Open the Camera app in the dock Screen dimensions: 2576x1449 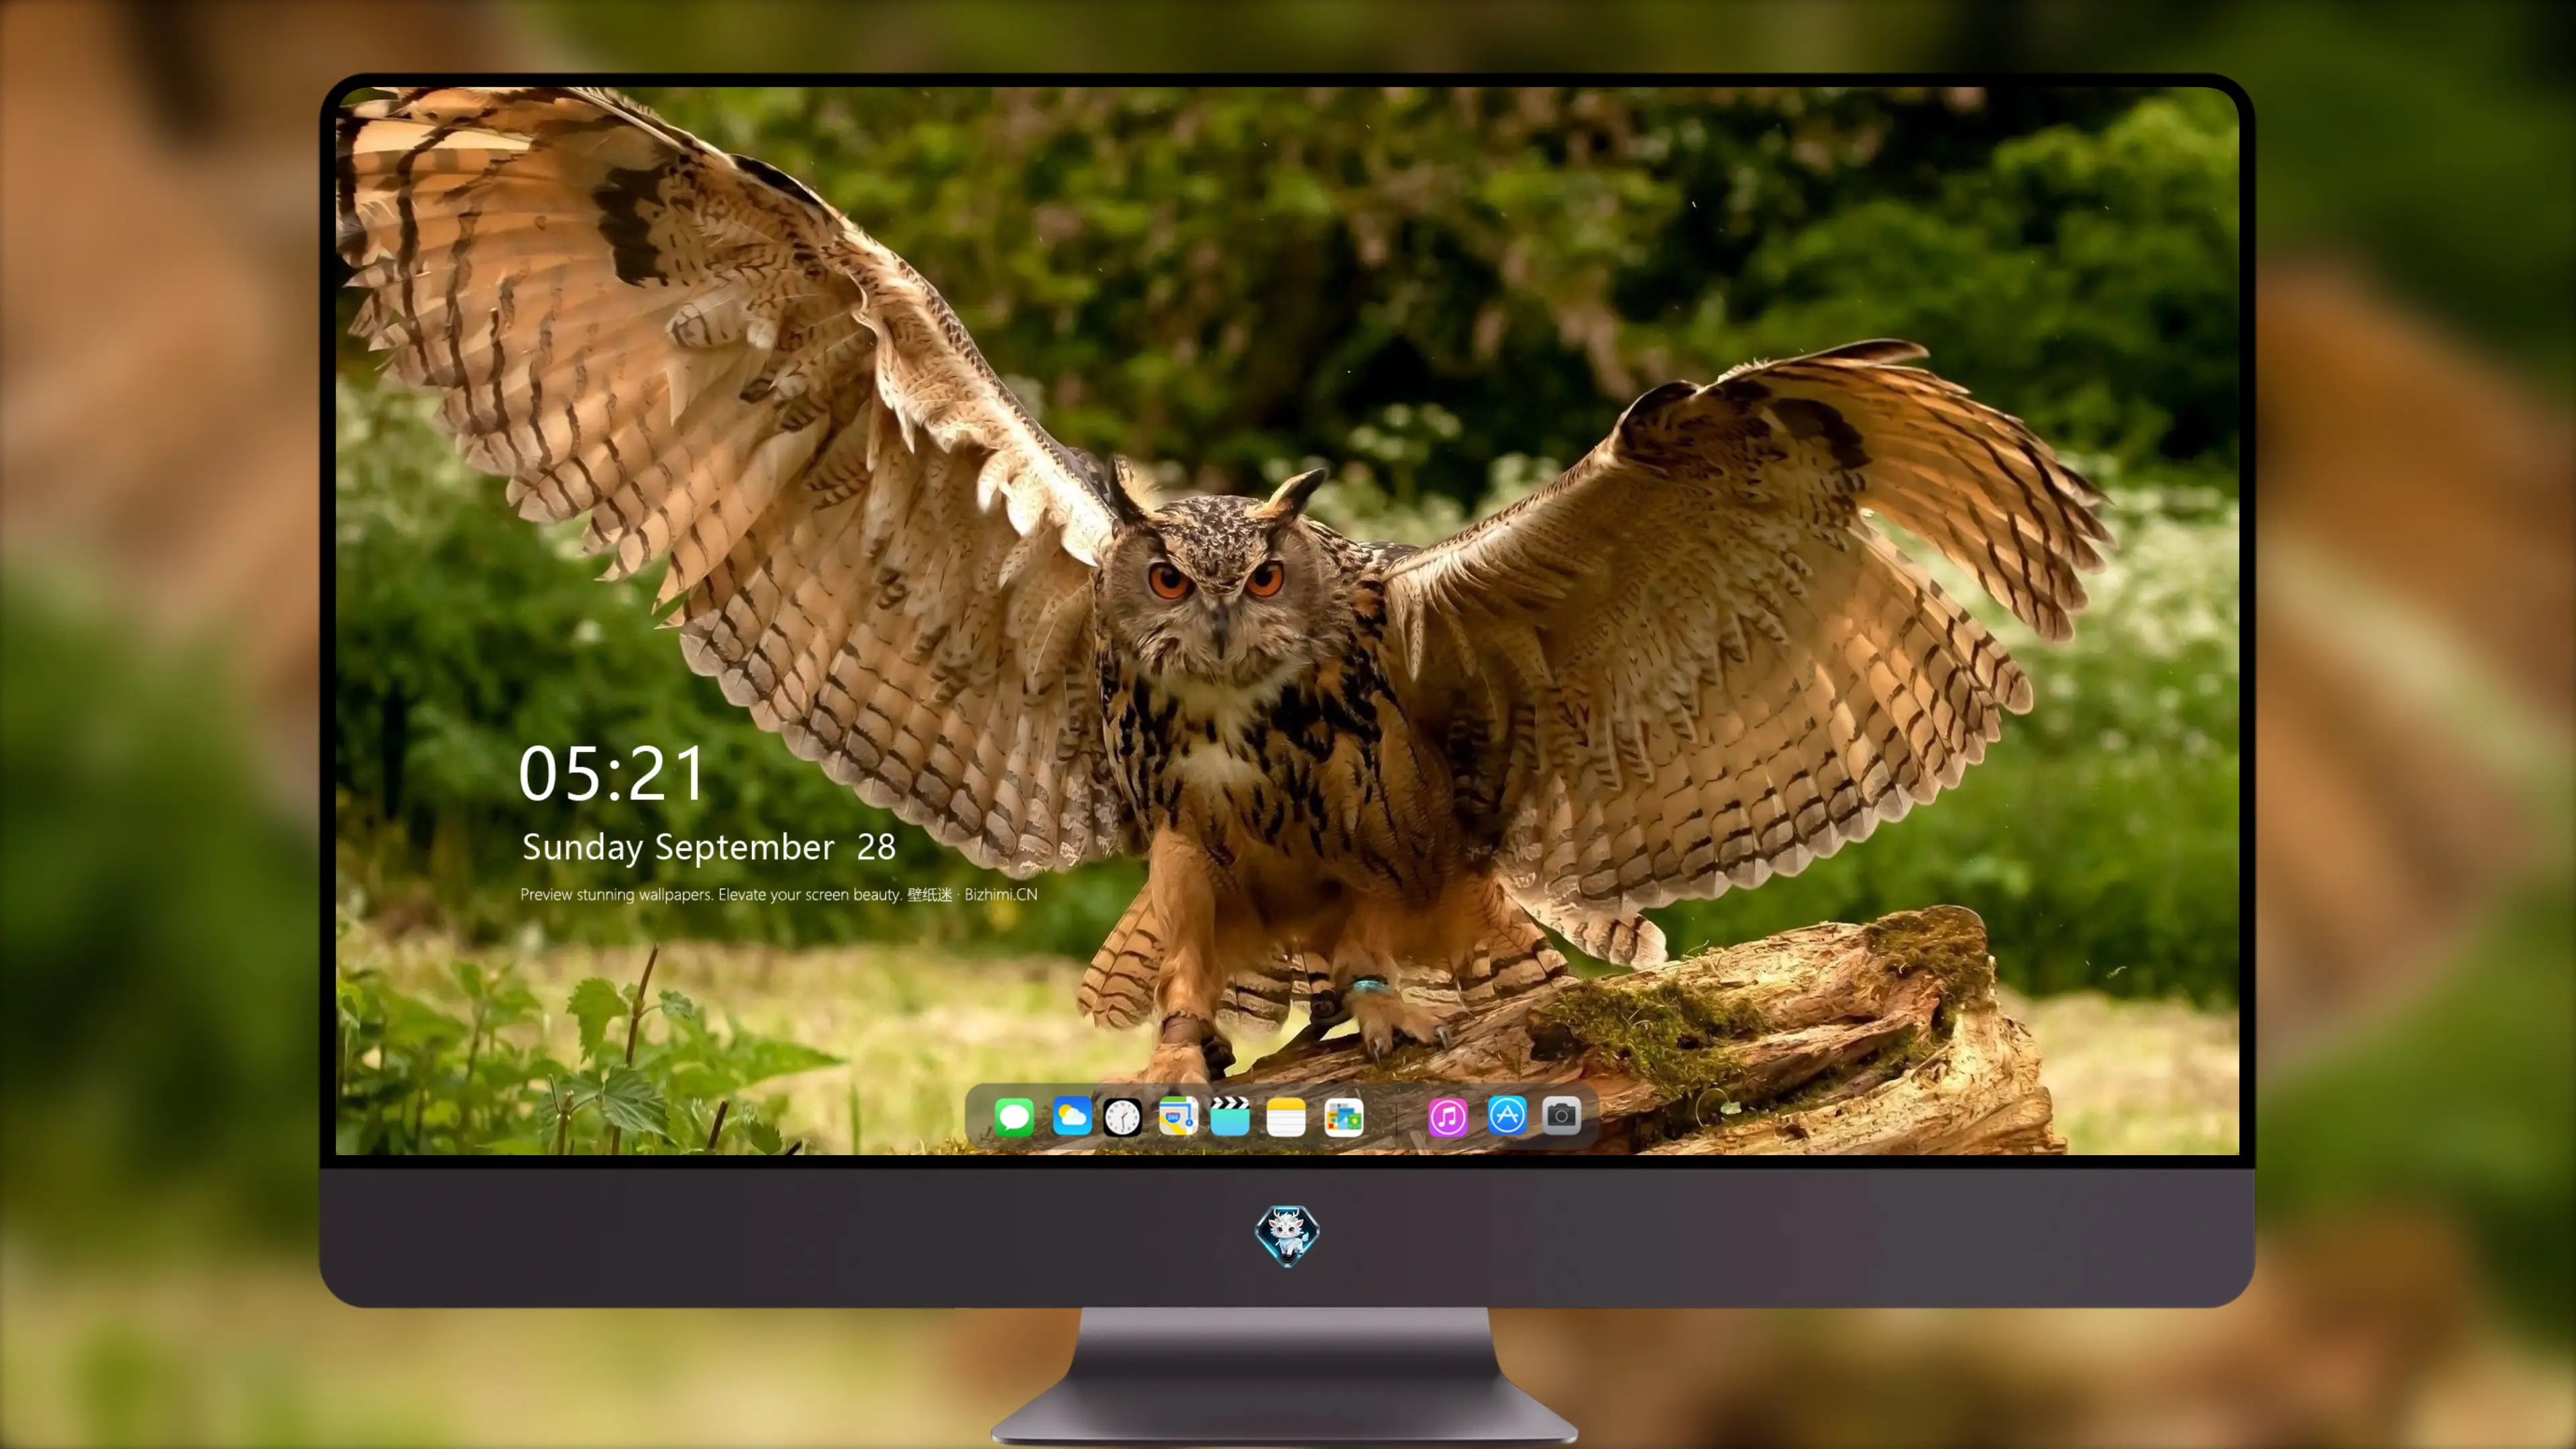1561,1115
